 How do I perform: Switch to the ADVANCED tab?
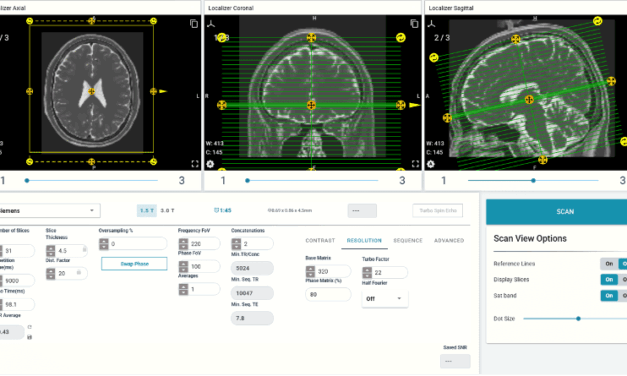tap(449, 240)
